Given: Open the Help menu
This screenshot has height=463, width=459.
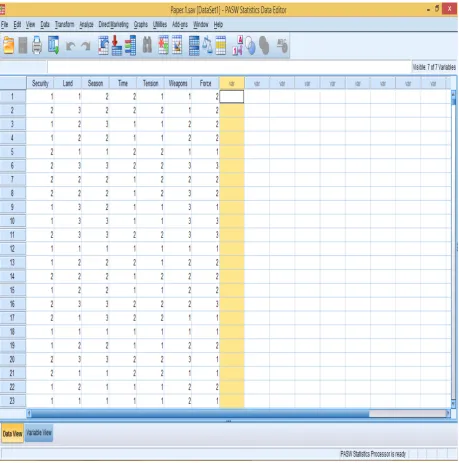Looking at the screenshot, I should [x=218, y=24].
